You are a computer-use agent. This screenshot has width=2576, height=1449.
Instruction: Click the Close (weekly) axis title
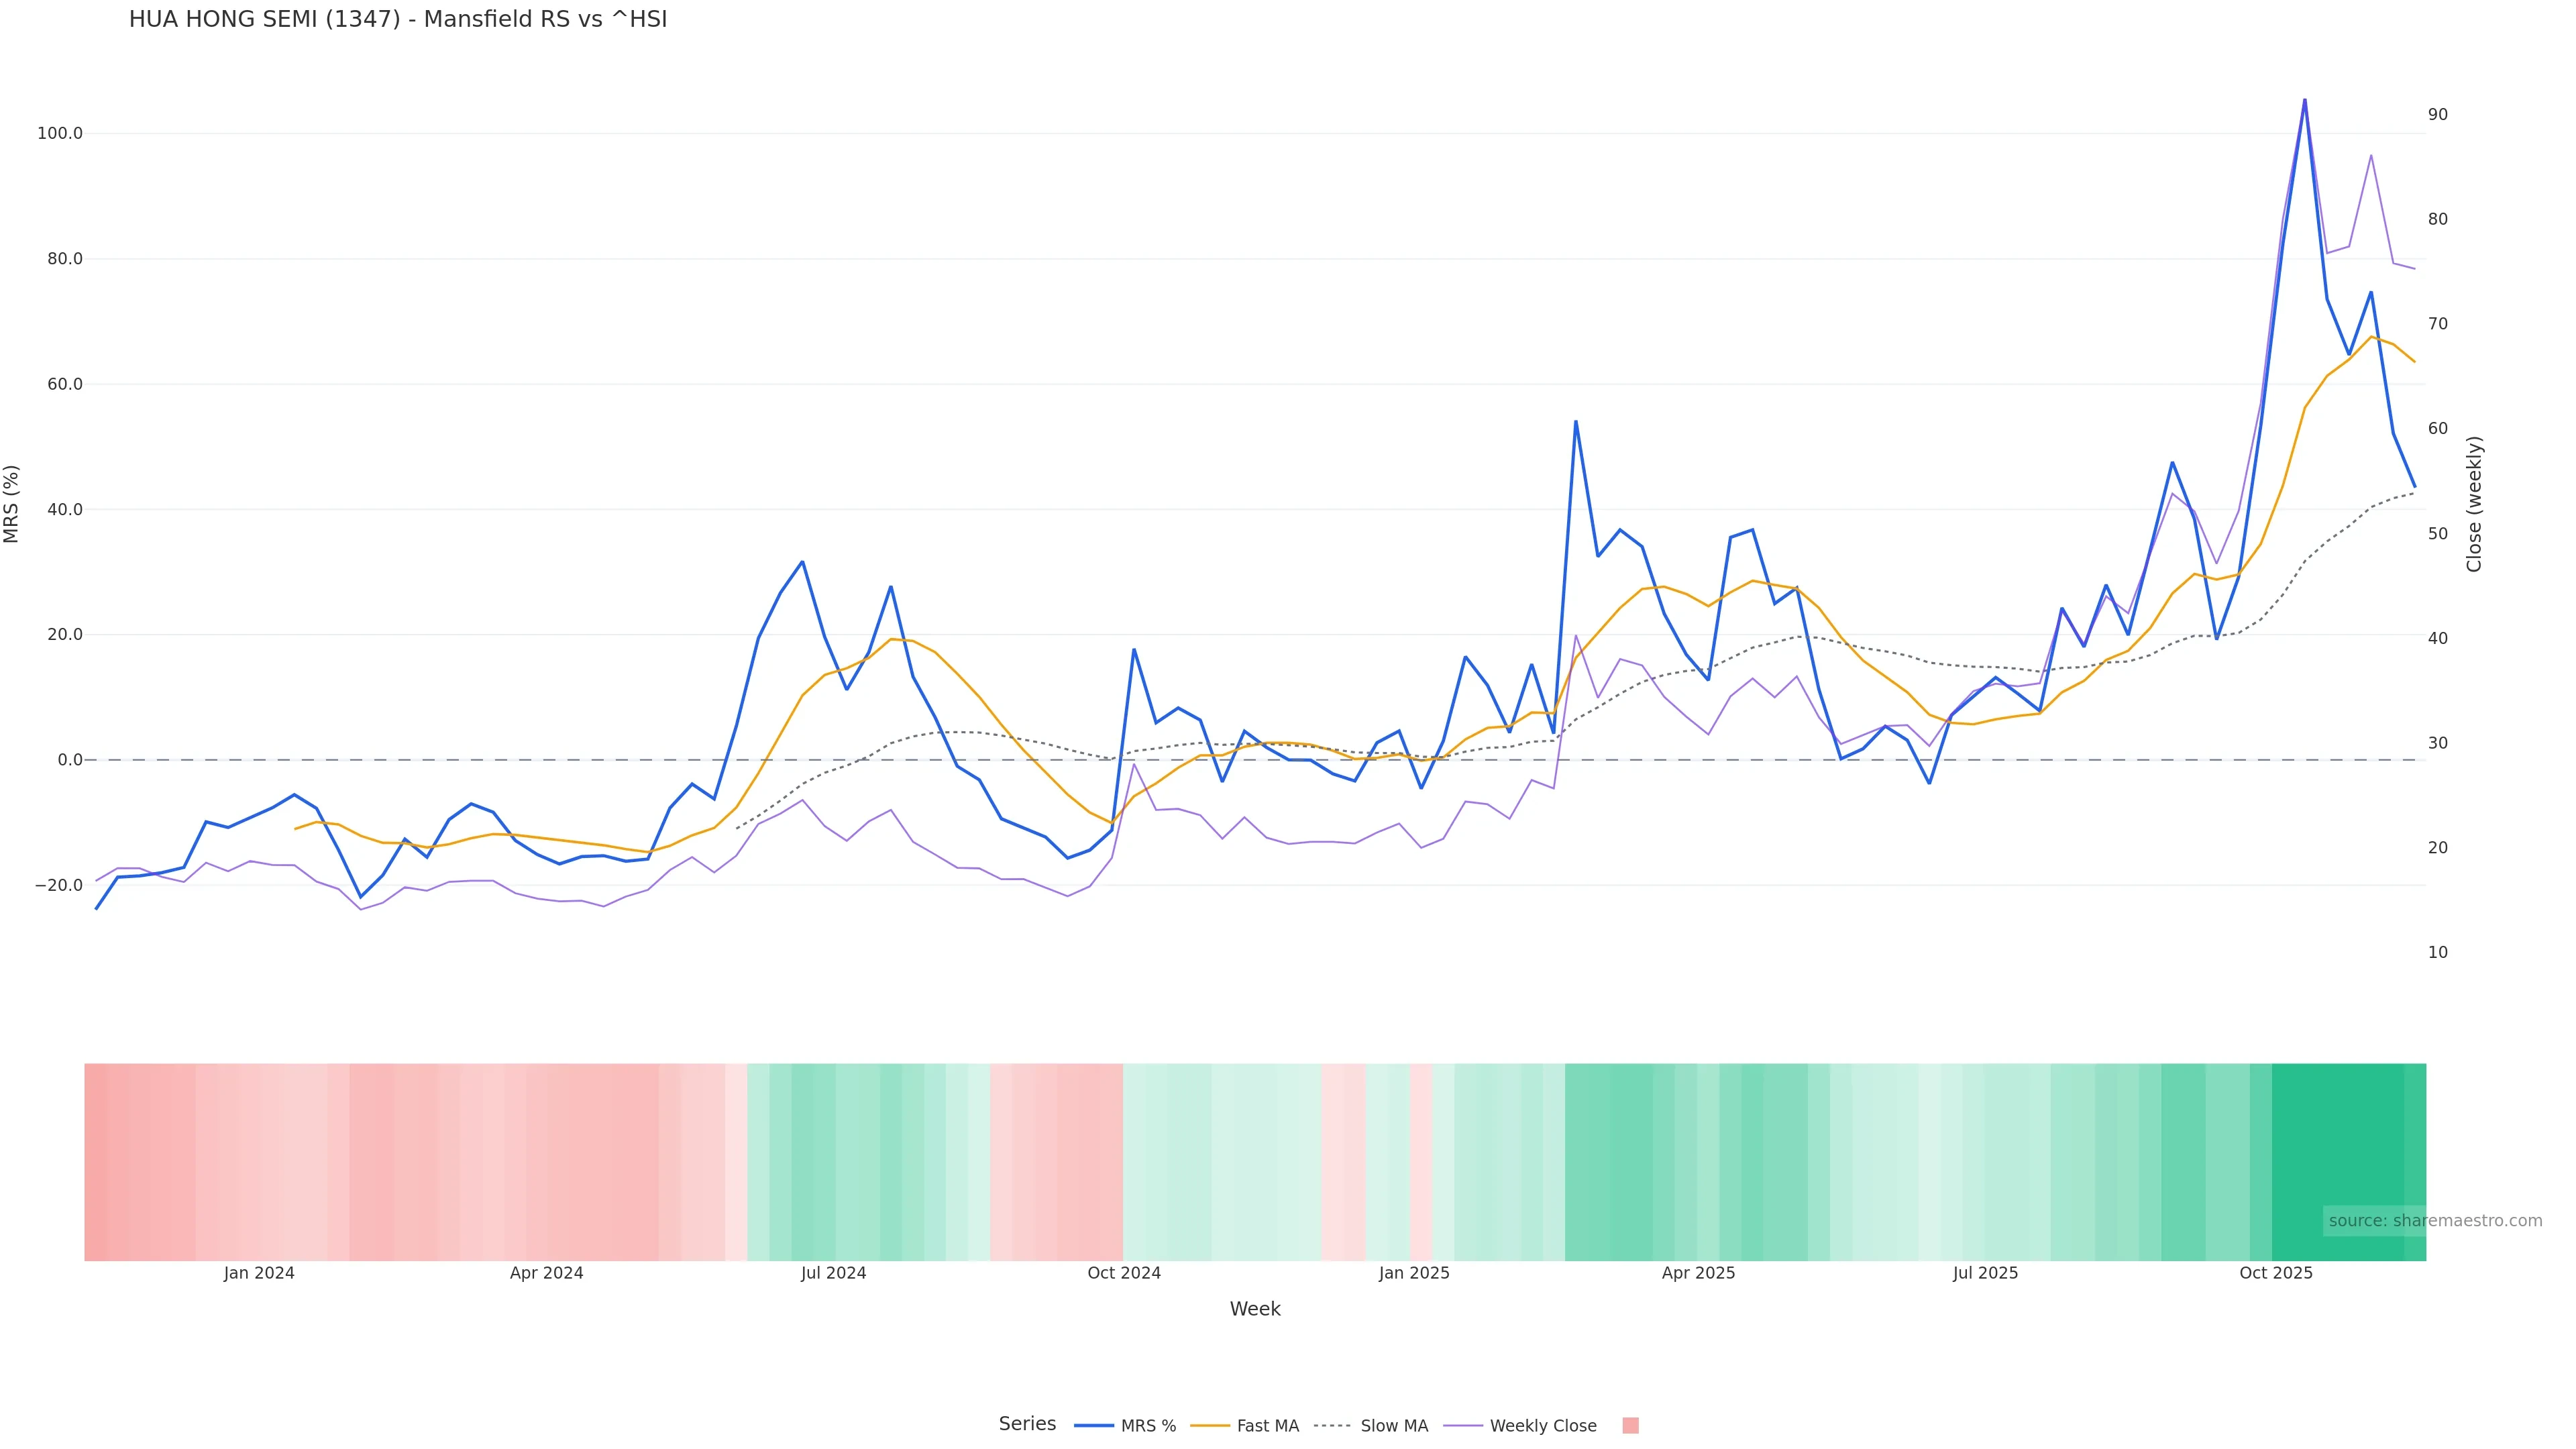[x=2474, y=504]
